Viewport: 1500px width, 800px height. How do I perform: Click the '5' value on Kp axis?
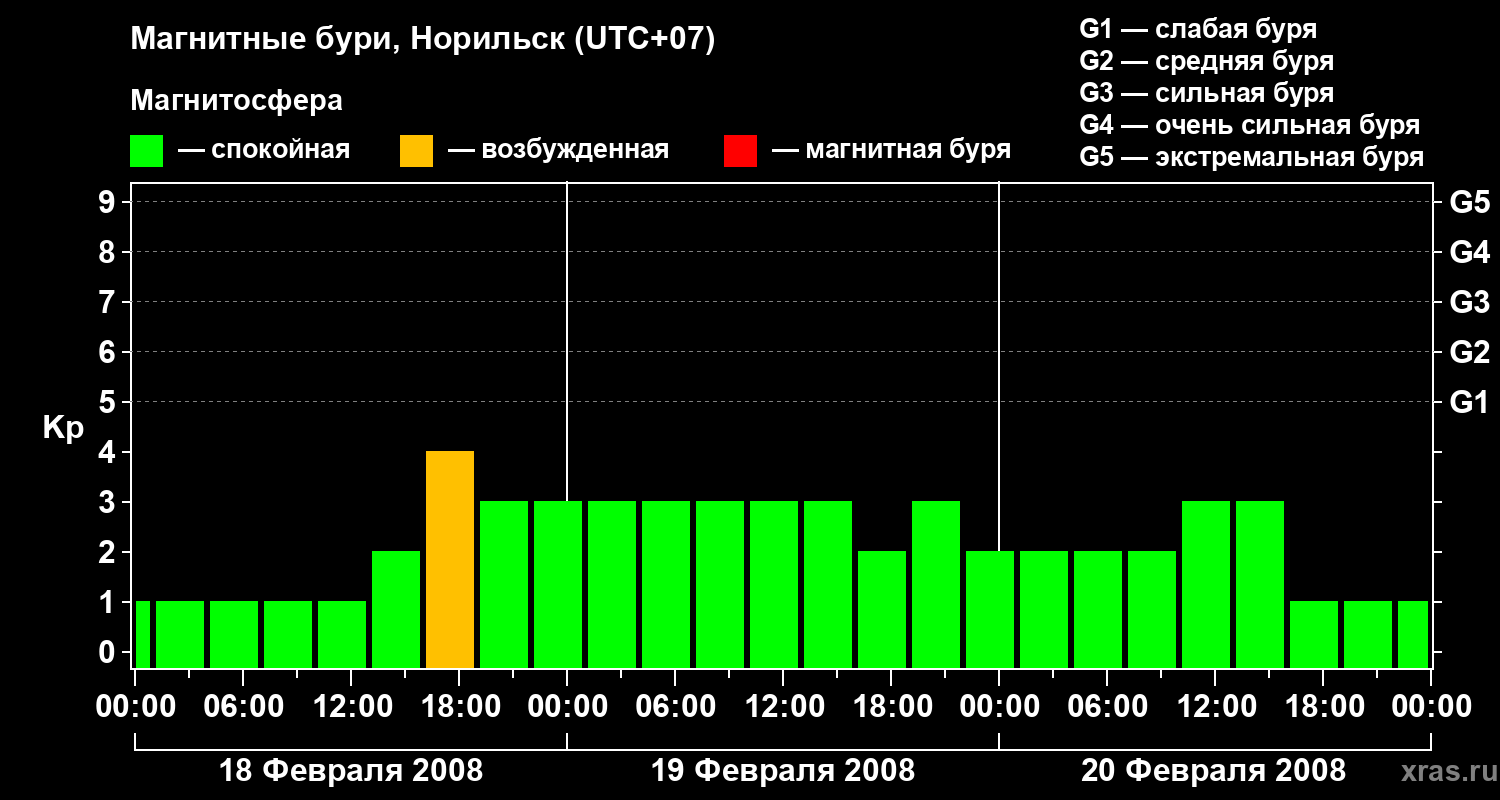click(109, 402)
